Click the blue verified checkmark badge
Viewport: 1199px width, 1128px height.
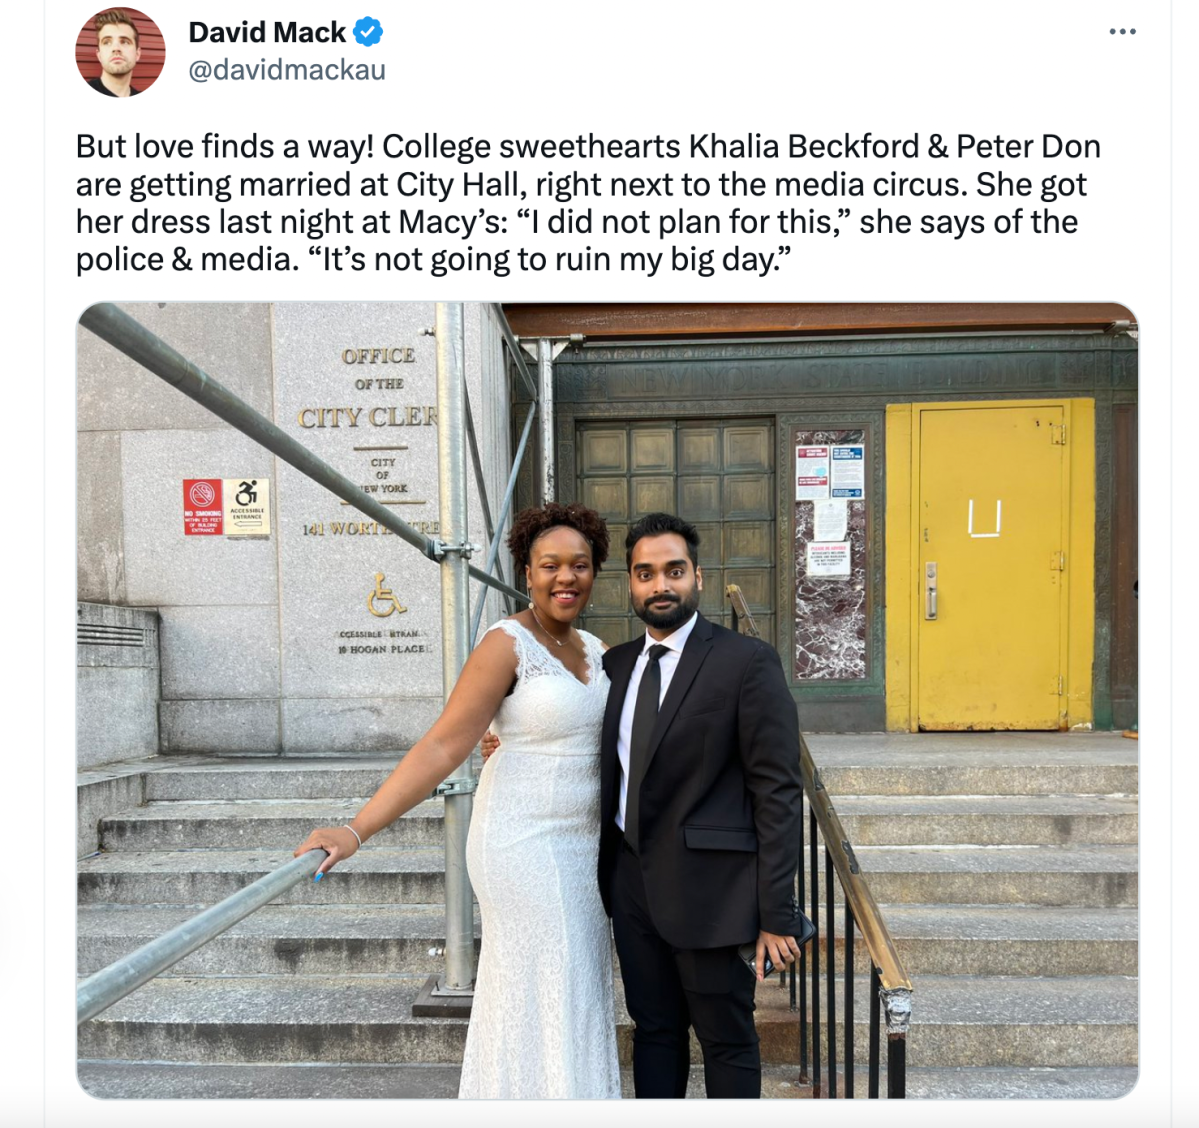tap(368, 32)
